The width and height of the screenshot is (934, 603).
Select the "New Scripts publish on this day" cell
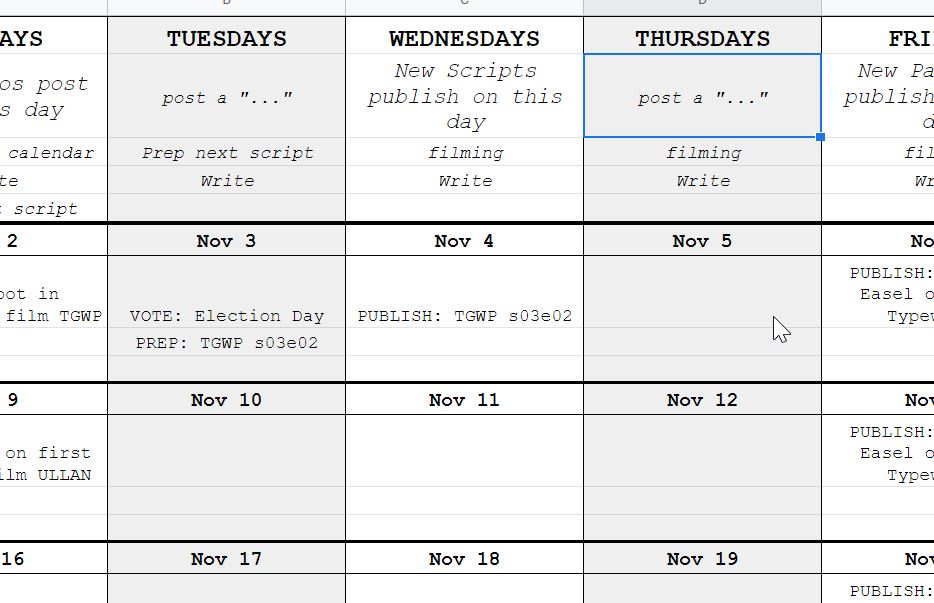click(x=464, y=96)
